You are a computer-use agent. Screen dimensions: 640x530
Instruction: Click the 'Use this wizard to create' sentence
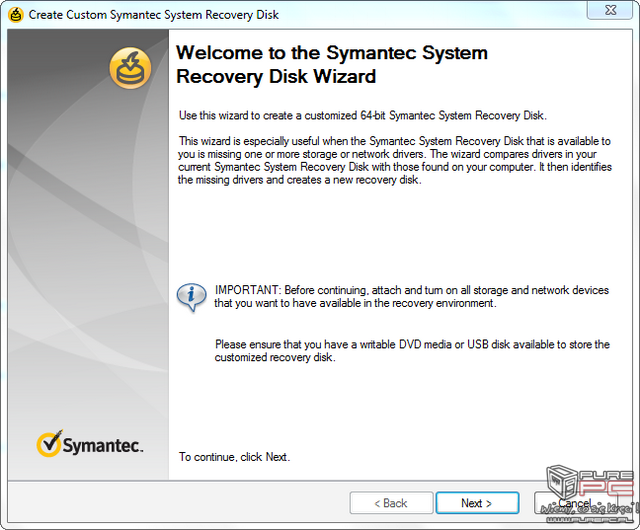[x=362, y=116]
